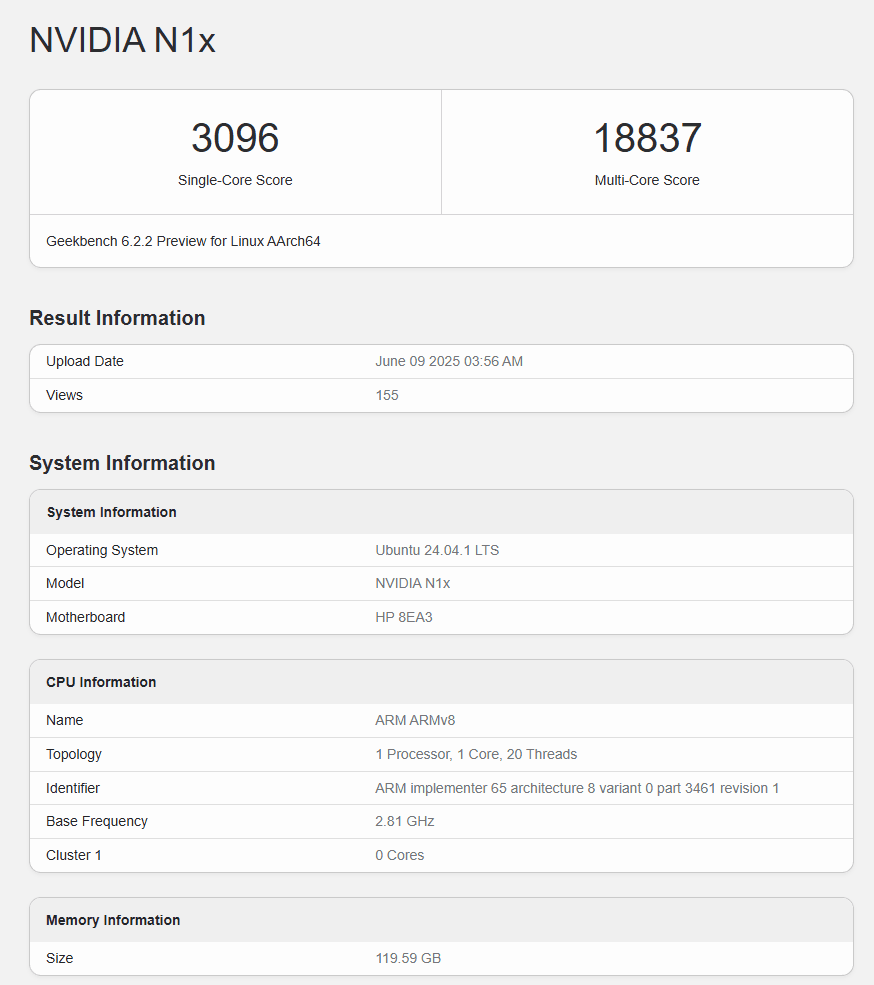Click the Single-Core Score label
This screenshot has height=985, width=874.
click(235, 180)
